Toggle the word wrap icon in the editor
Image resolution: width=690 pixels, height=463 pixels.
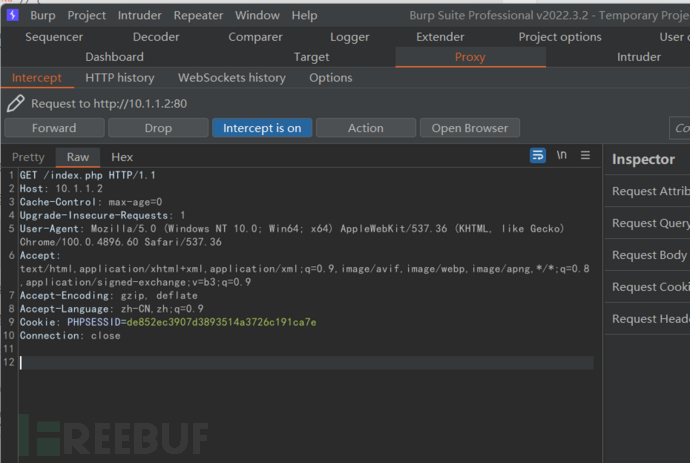point(538,155)
